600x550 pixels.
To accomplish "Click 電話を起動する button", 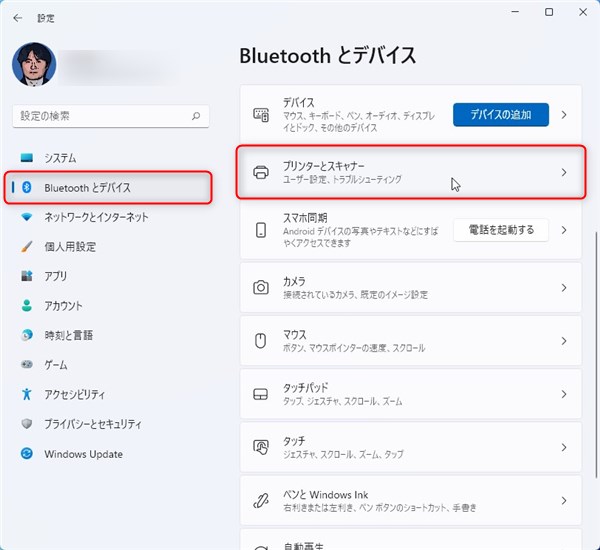I will point(501,230).
